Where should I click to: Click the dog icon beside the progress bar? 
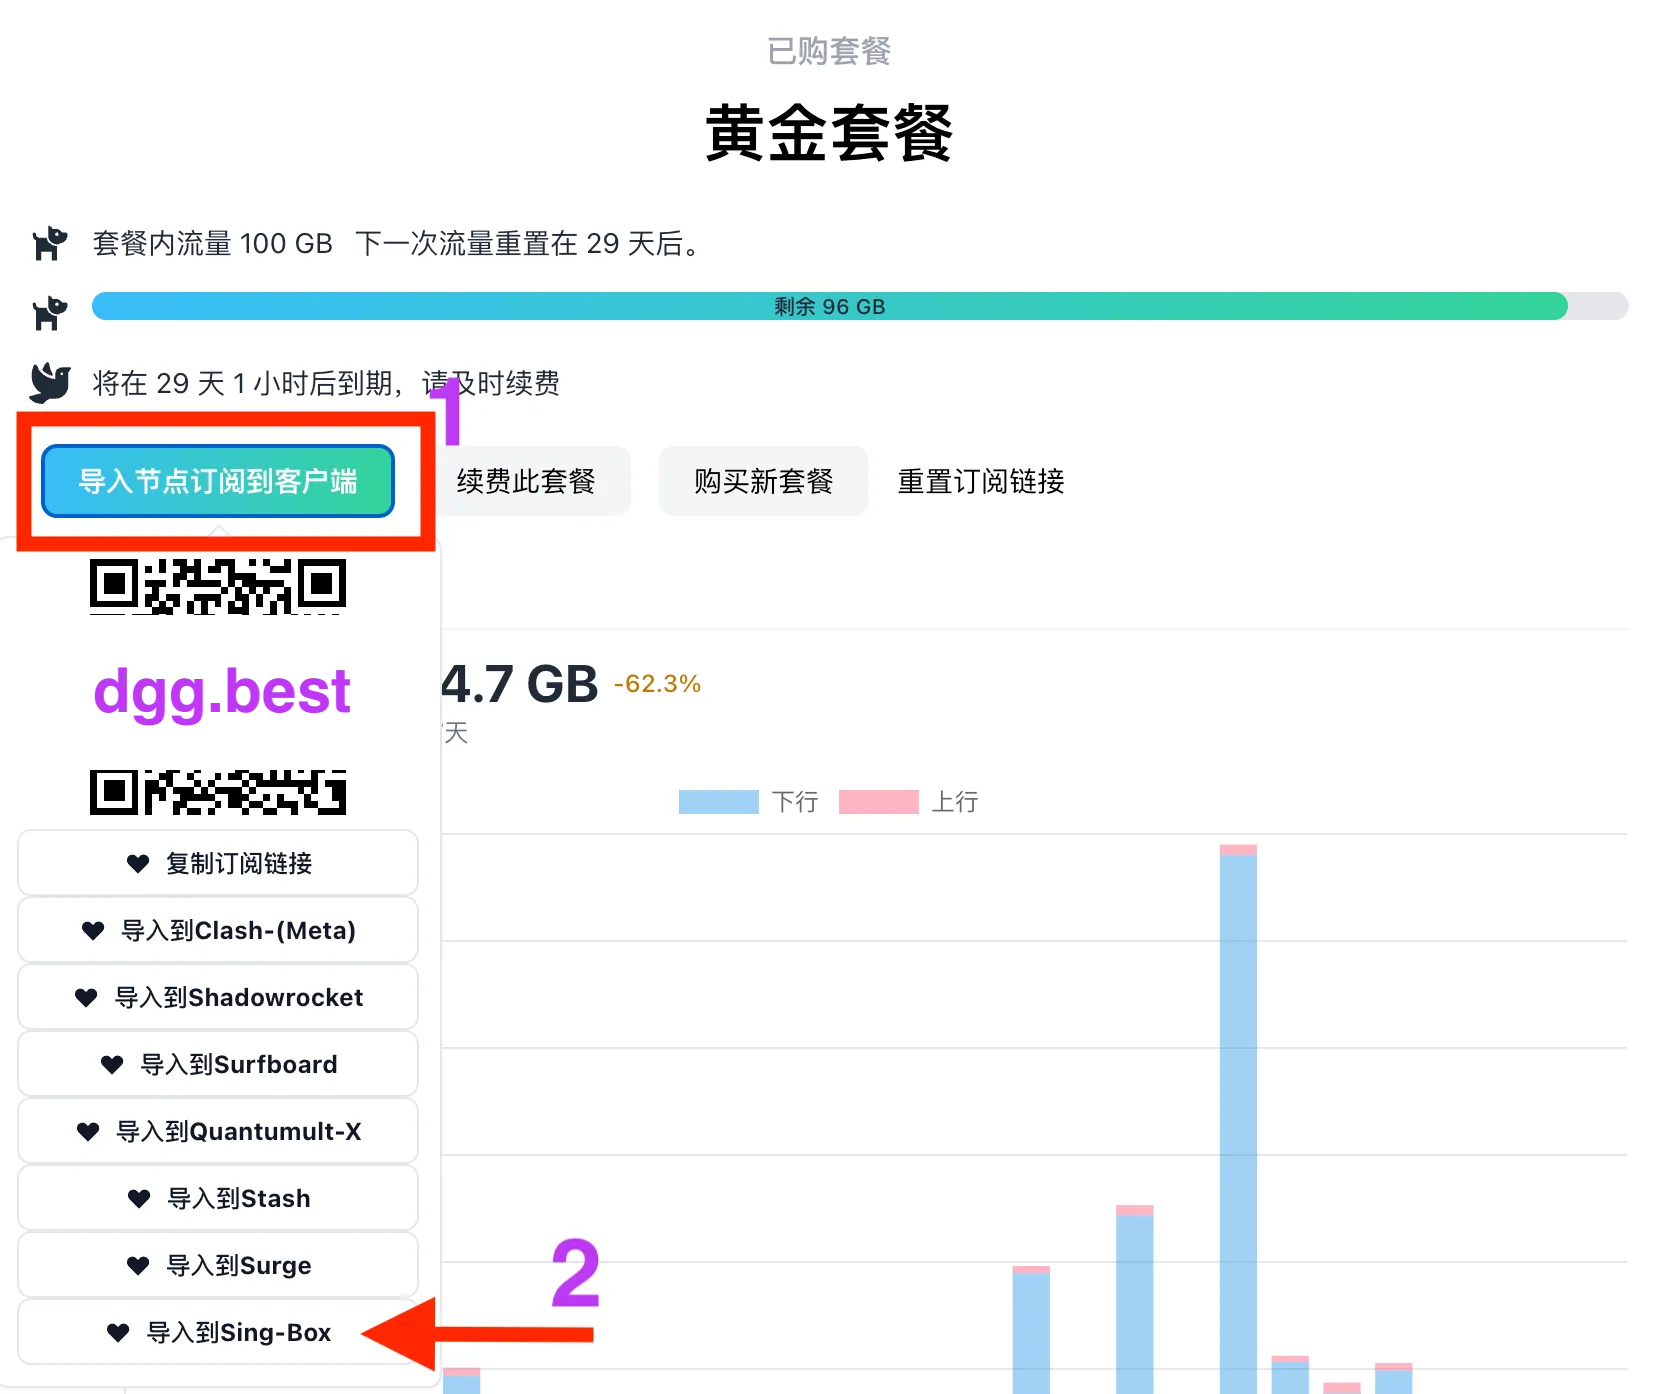(x=49, y=313)
